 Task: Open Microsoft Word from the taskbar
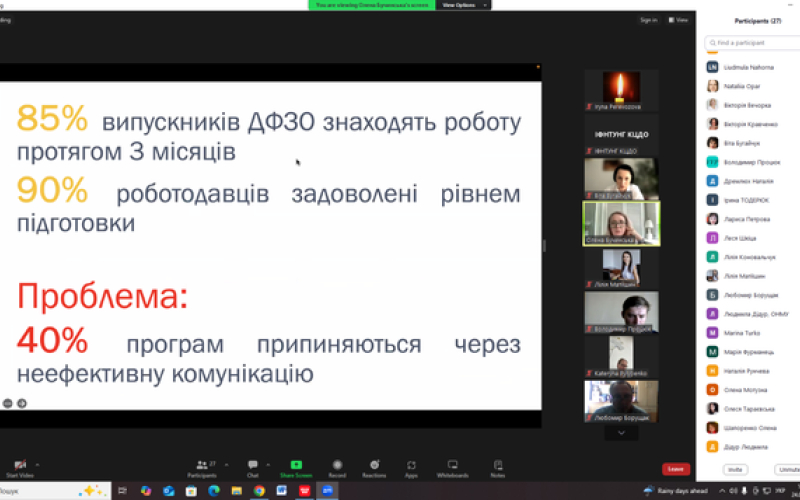[x=282, y=491]
